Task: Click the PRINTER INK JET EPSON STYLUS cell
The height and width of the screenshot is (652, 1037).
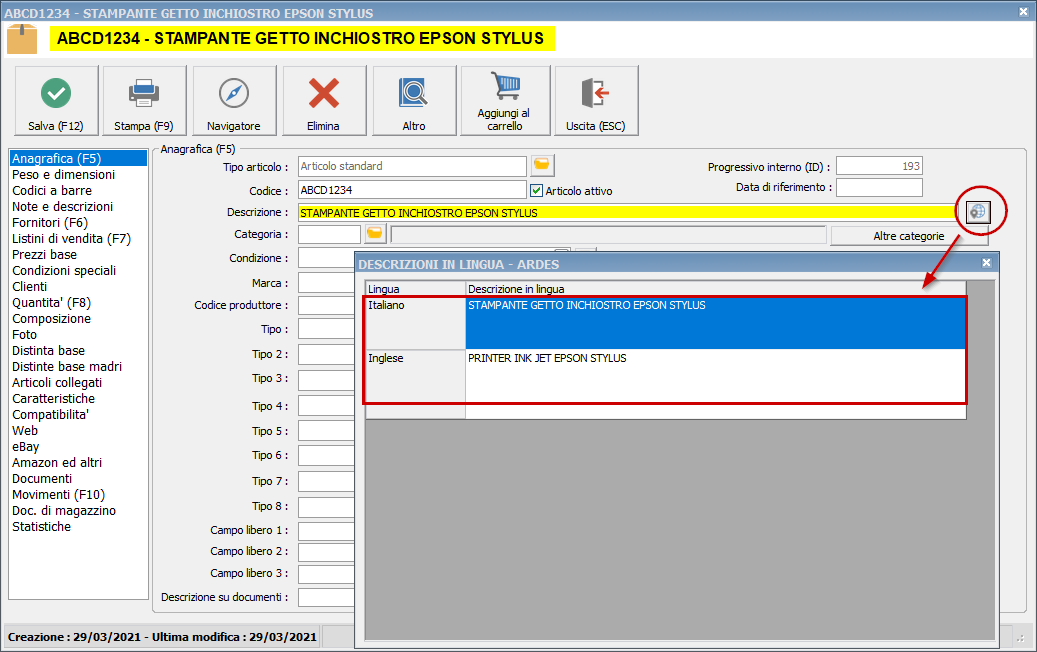Action: pos(716,376)
